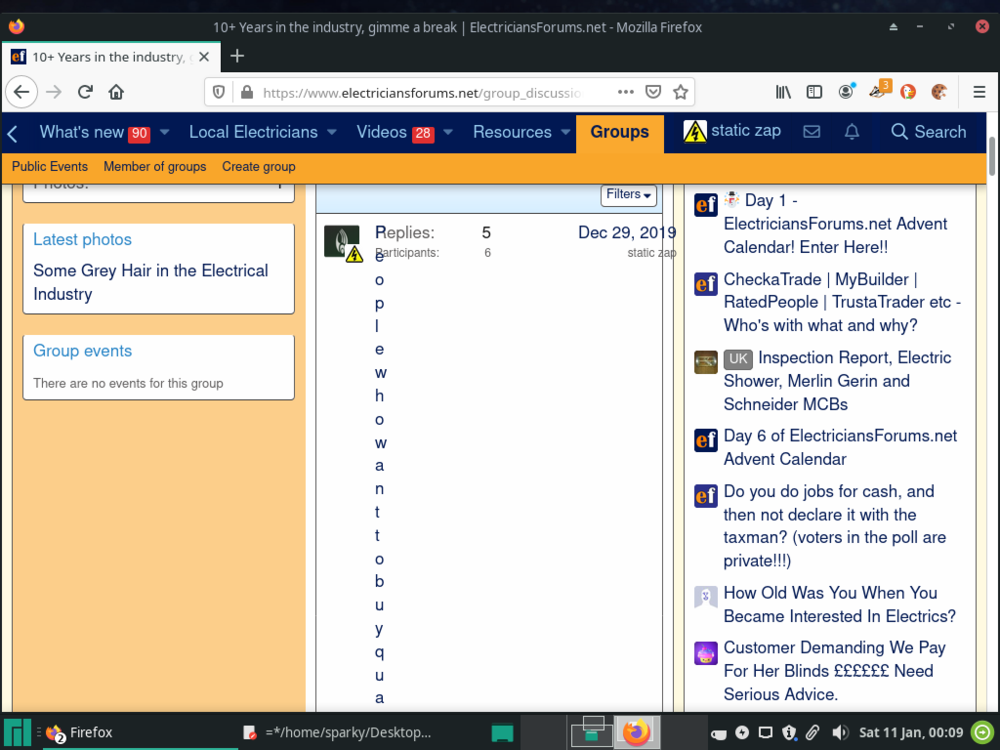Click the Create group link
The height and width of the screenshot is (750, 1000).
coord(258,166)
